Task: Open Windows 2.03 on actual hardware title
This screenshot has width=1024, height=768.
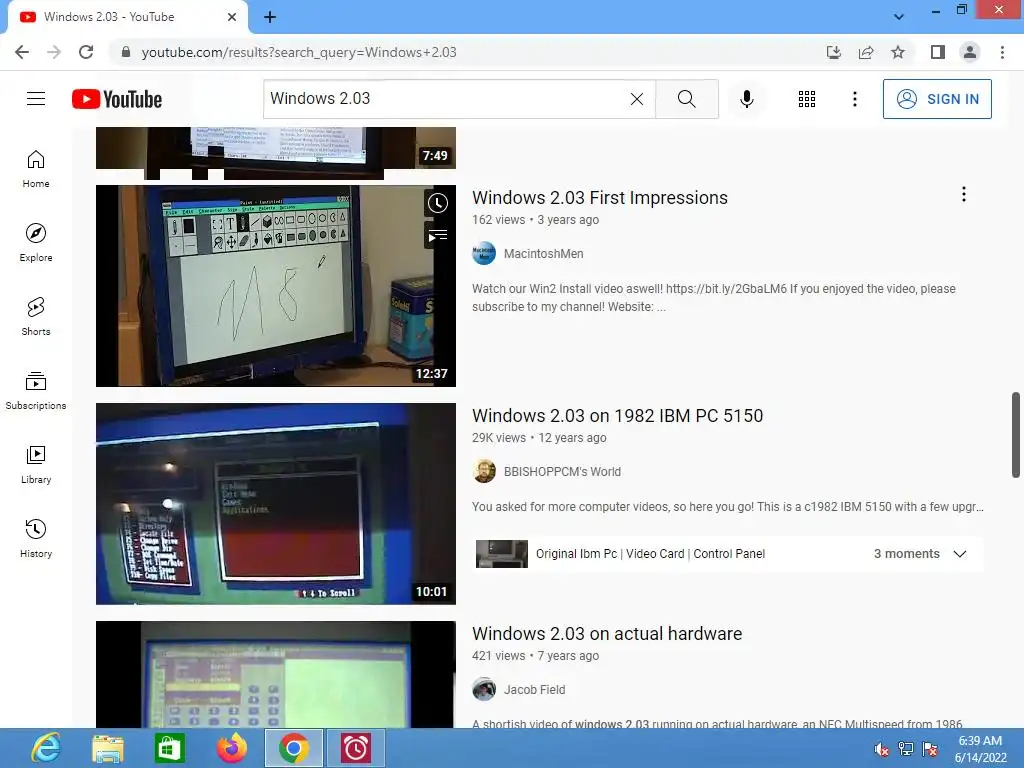Action: [x=607, y=634]
